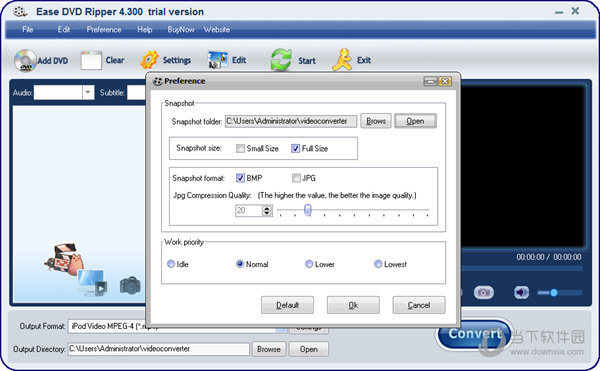Click the Jpg quality value field
This screenshot has height=371, width=600.
click(x=249, y=210)
